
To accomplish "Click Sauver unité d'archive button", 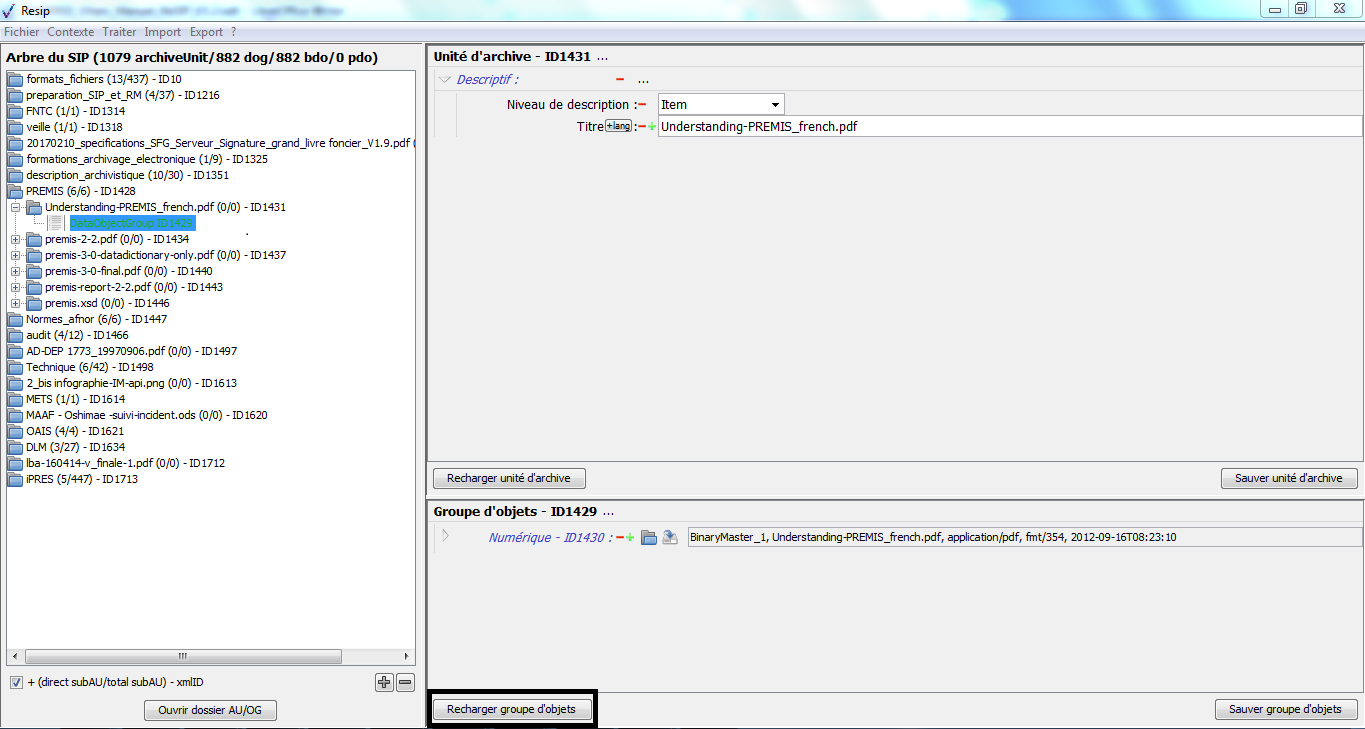I will coord(1288,479).
